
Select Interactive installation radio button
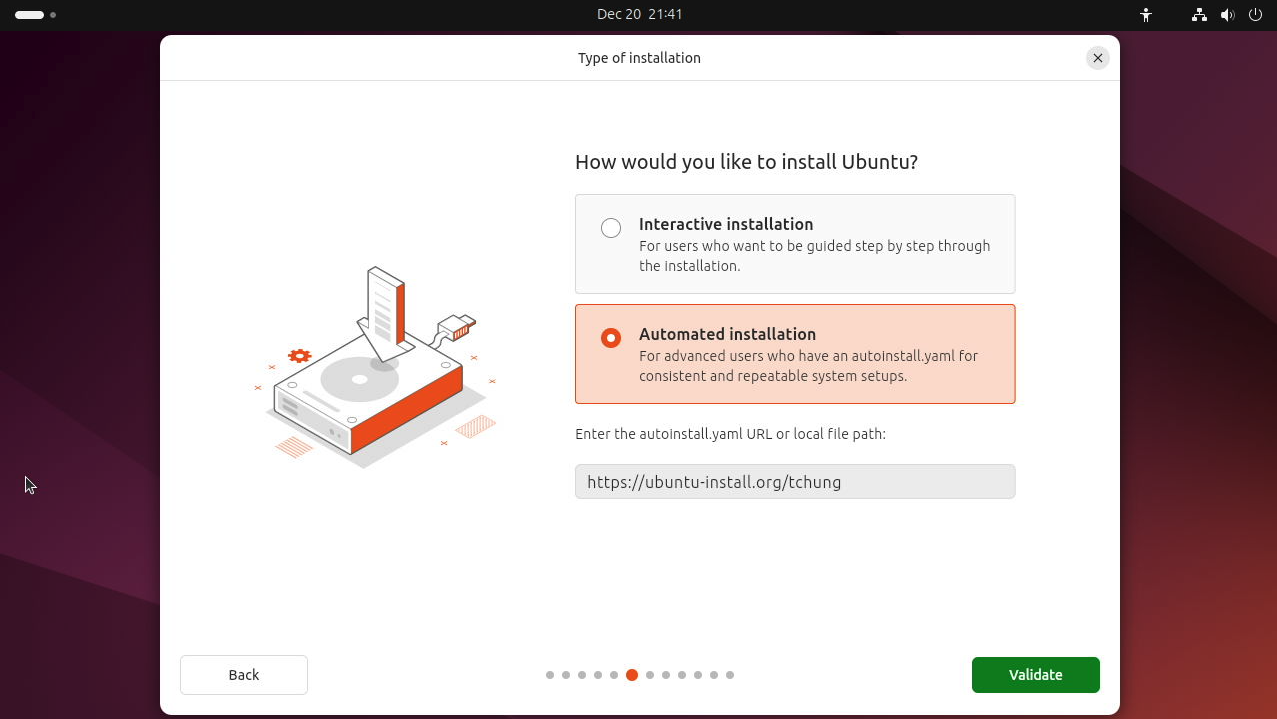611,228
